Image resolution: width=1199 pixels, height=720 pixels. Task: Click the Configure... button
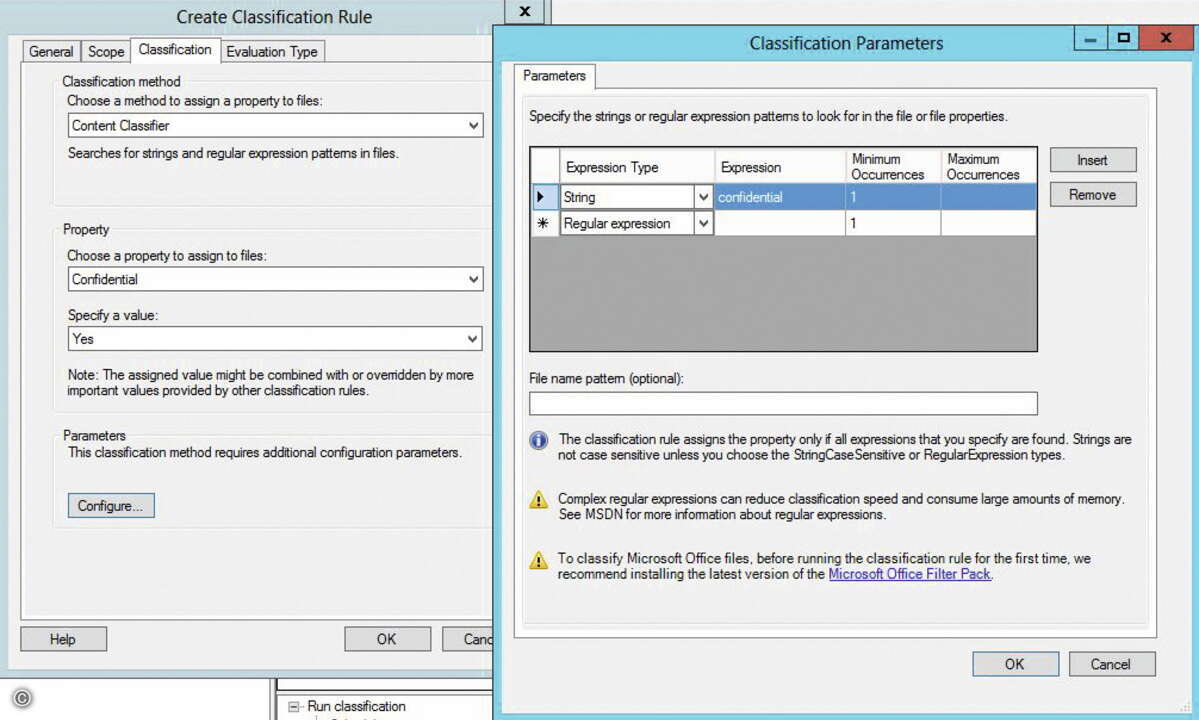tap(111, 505)
